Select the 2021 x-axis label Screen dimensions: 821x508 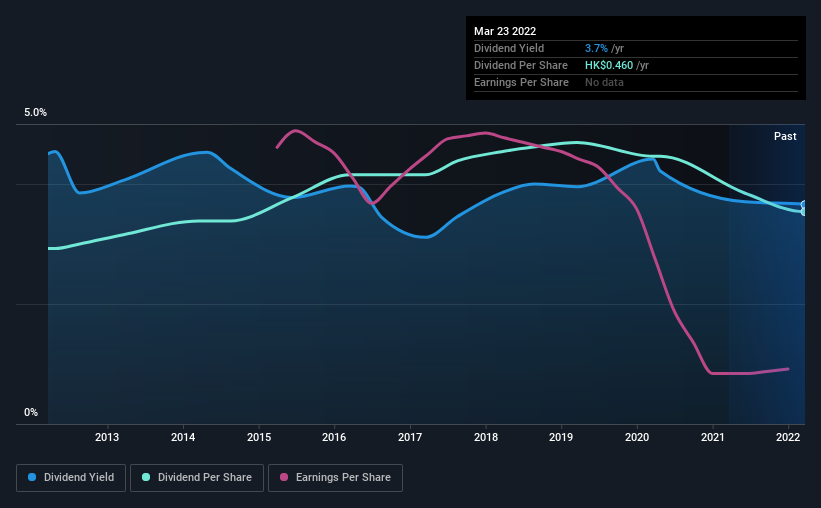click(713, 437)
